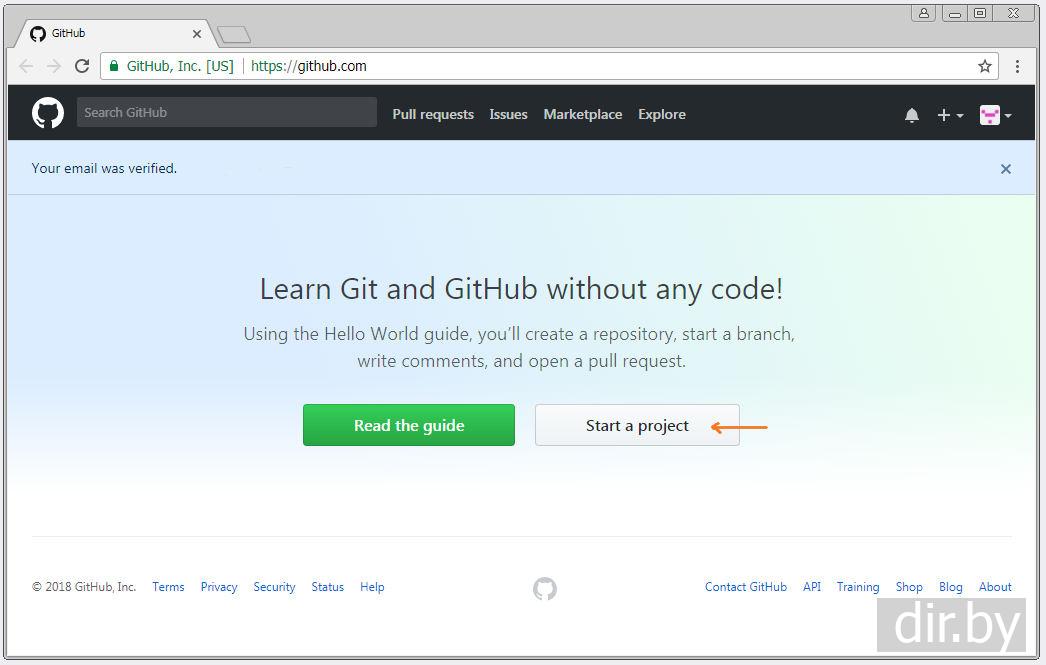
Task: Select the GitHub tab
Action: point(113,33)
